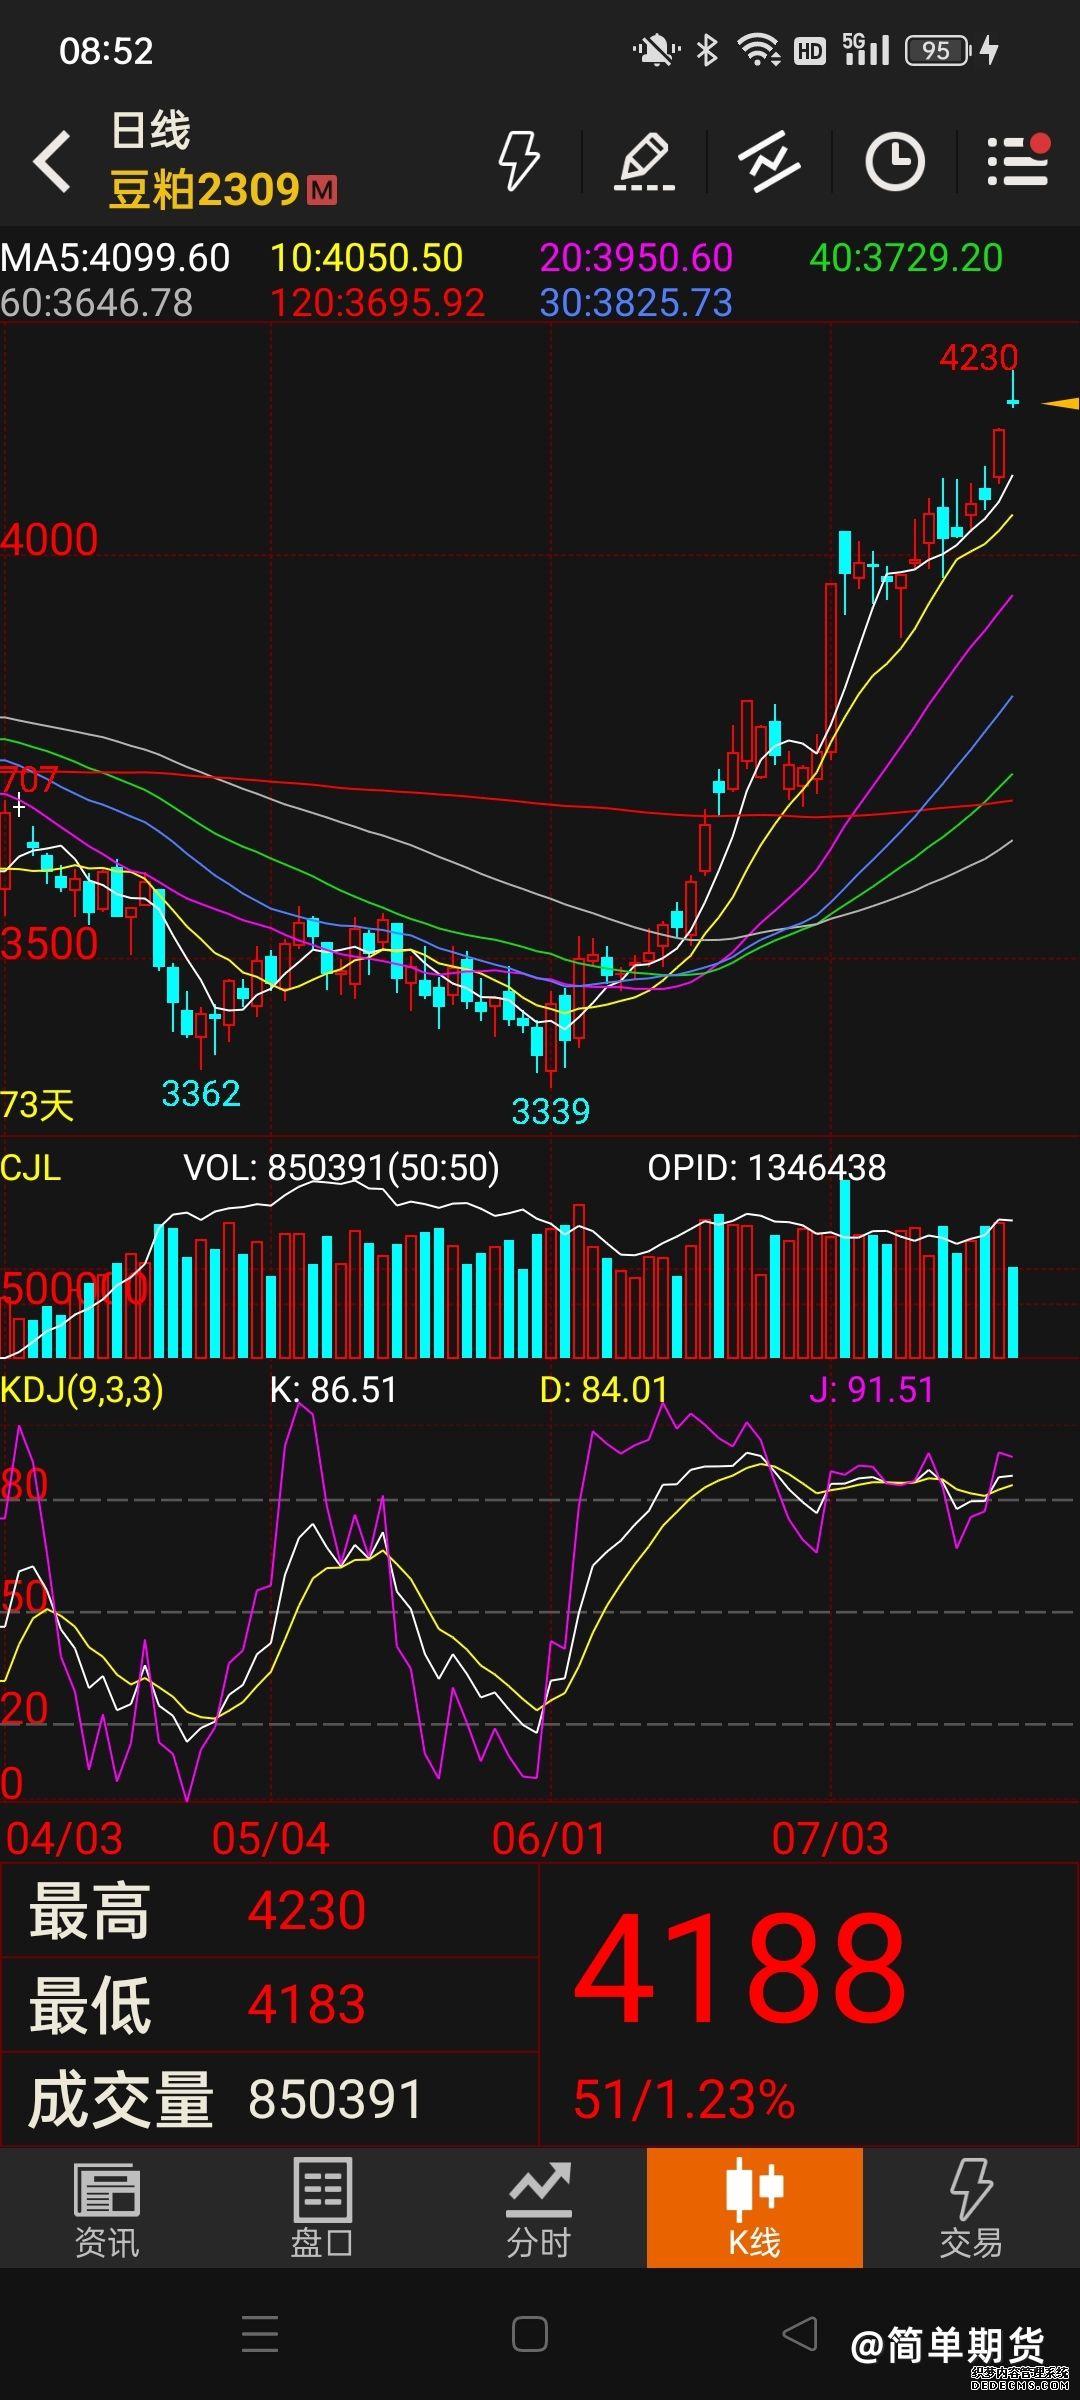Expand the 日线 period selector label

tap(150, 131)
